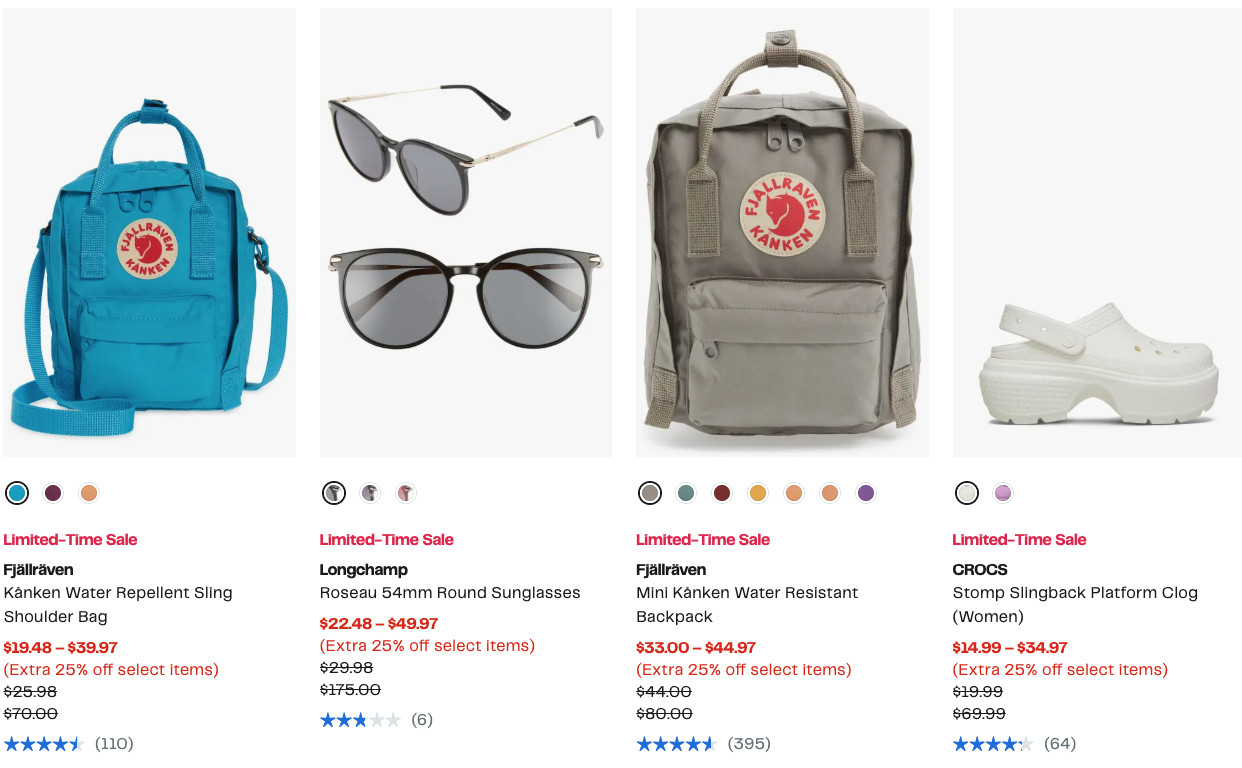Viewport: 1242px width, 768px height.
Task: Open the Mini Kånken Water Resistant Backpack link
Action: tap(747, 604)
